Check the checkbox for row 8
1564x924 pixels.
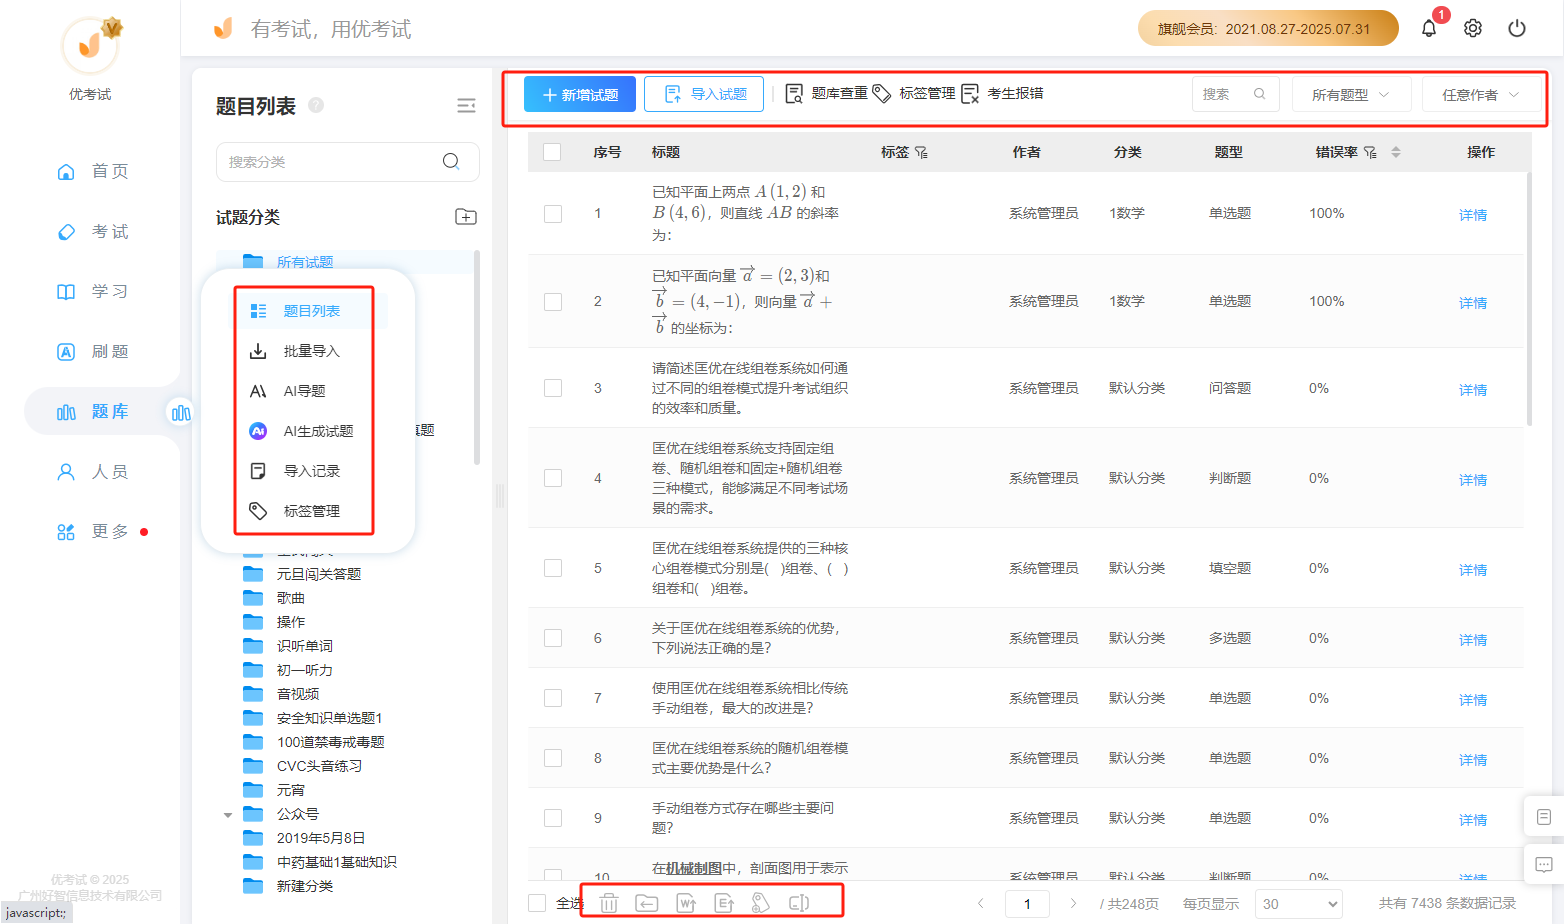click(553, 758)
